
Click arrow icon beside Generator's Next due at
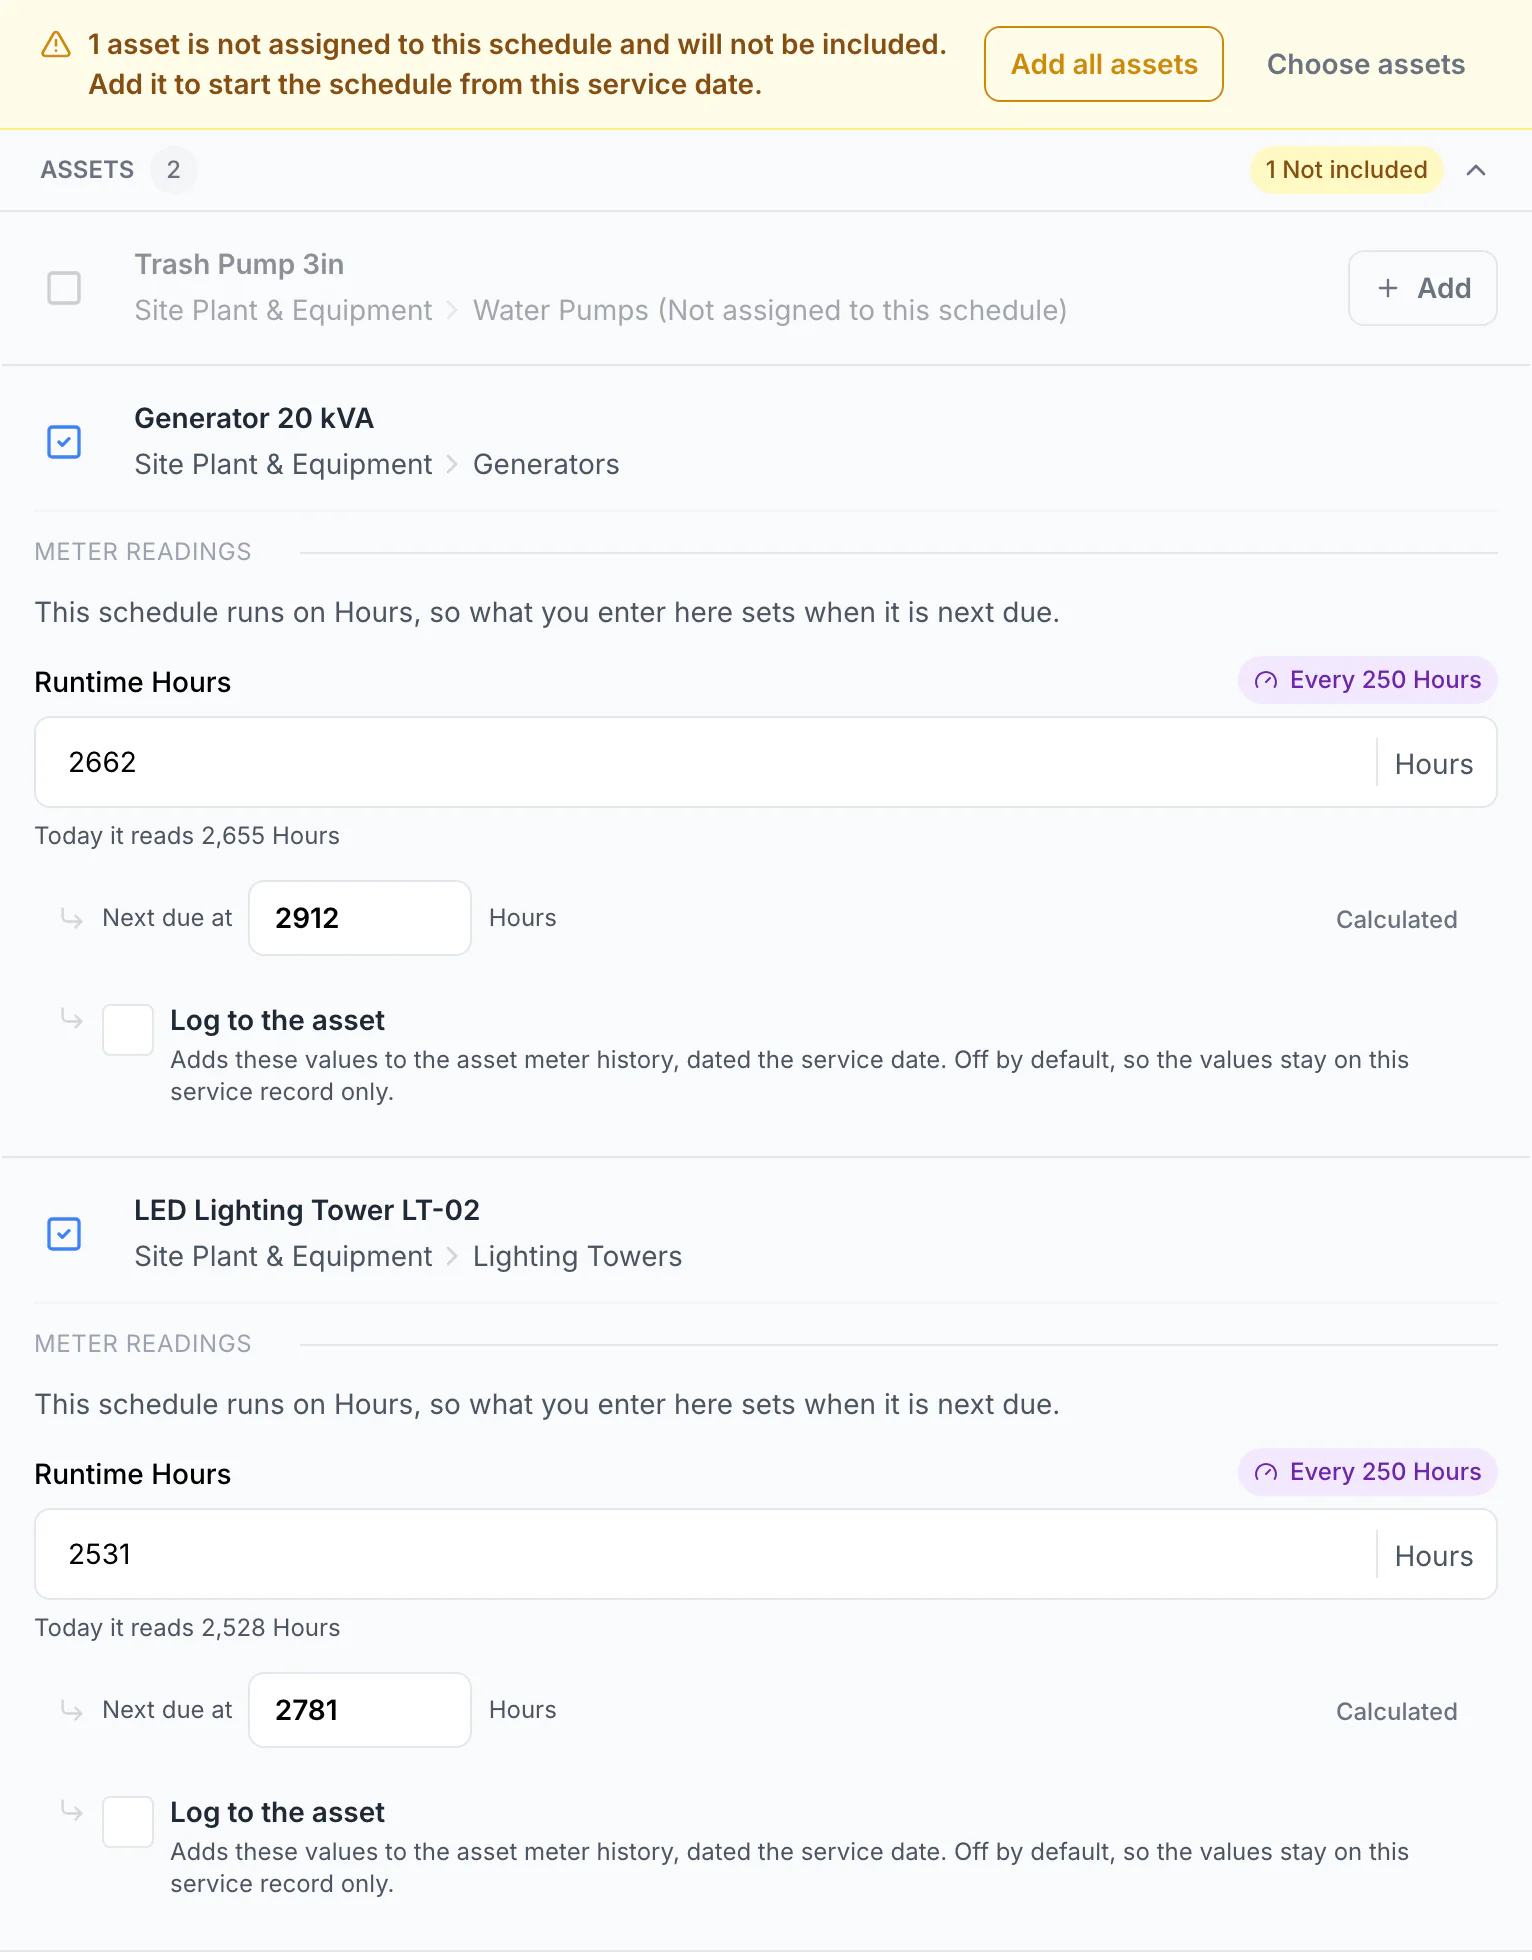72,917
